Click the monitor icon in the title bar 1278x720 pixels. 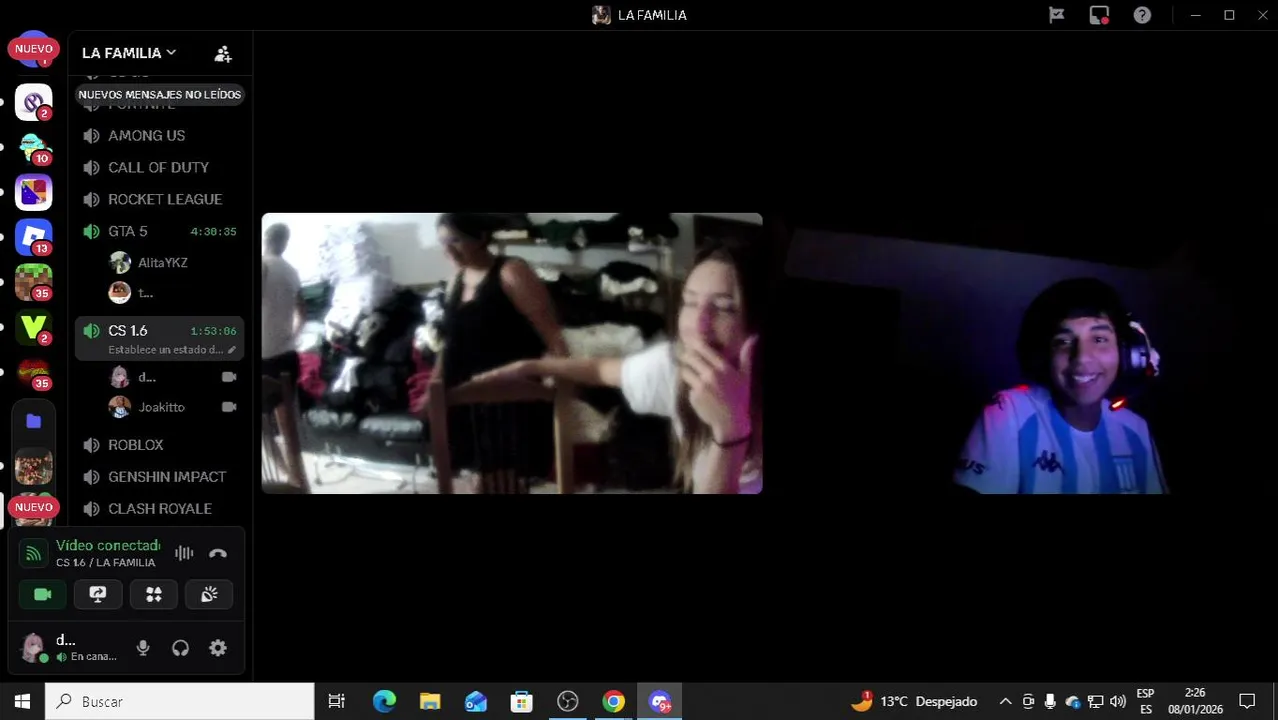[x=1099, y=15]
